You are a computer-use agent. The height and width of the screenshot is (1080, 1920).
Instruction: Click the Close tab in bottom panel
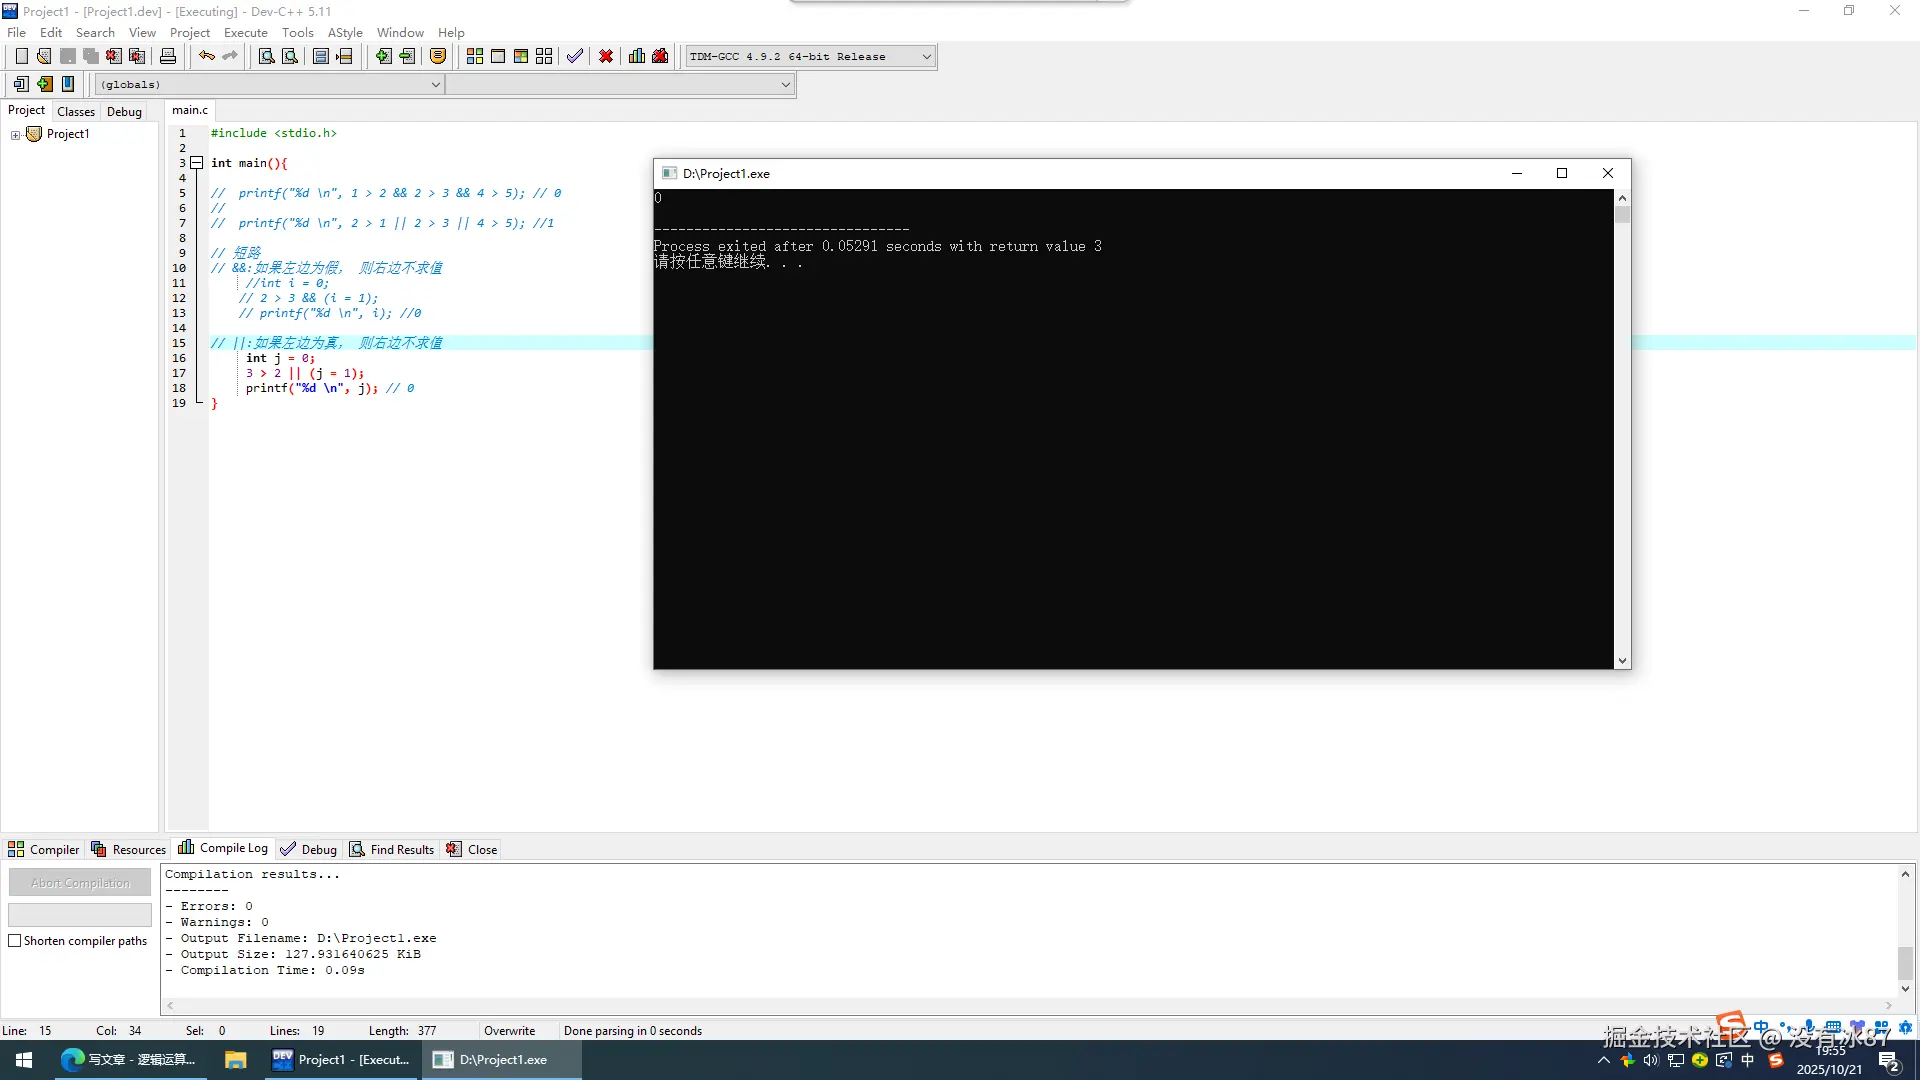472,849
